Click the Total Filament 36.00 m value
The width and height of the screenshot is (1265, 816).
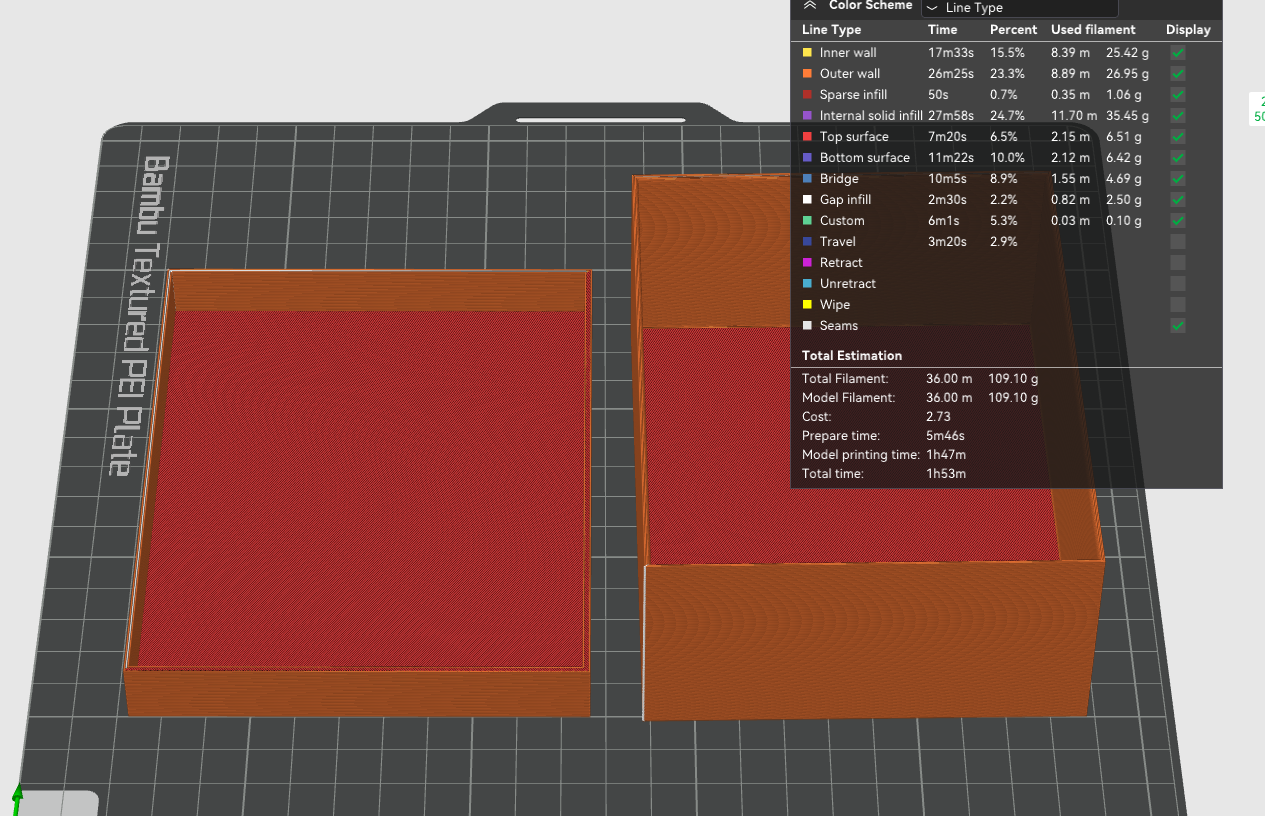coord(949,378)
